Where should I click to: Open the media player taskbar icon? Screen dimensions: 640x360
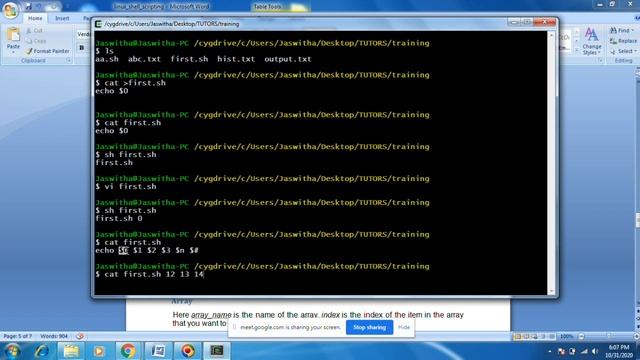(x=98, y=351)
